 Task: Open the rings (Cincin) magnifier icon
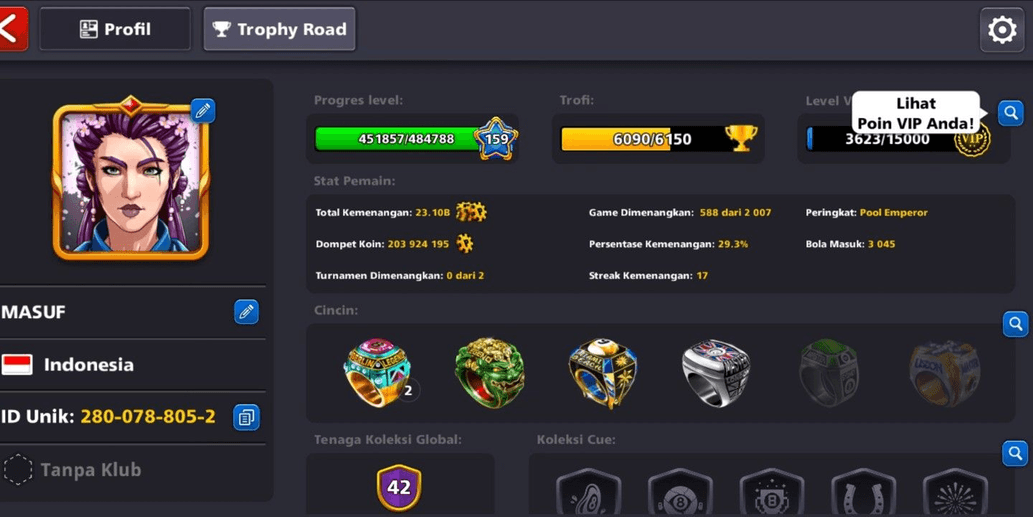(1015, 324)
